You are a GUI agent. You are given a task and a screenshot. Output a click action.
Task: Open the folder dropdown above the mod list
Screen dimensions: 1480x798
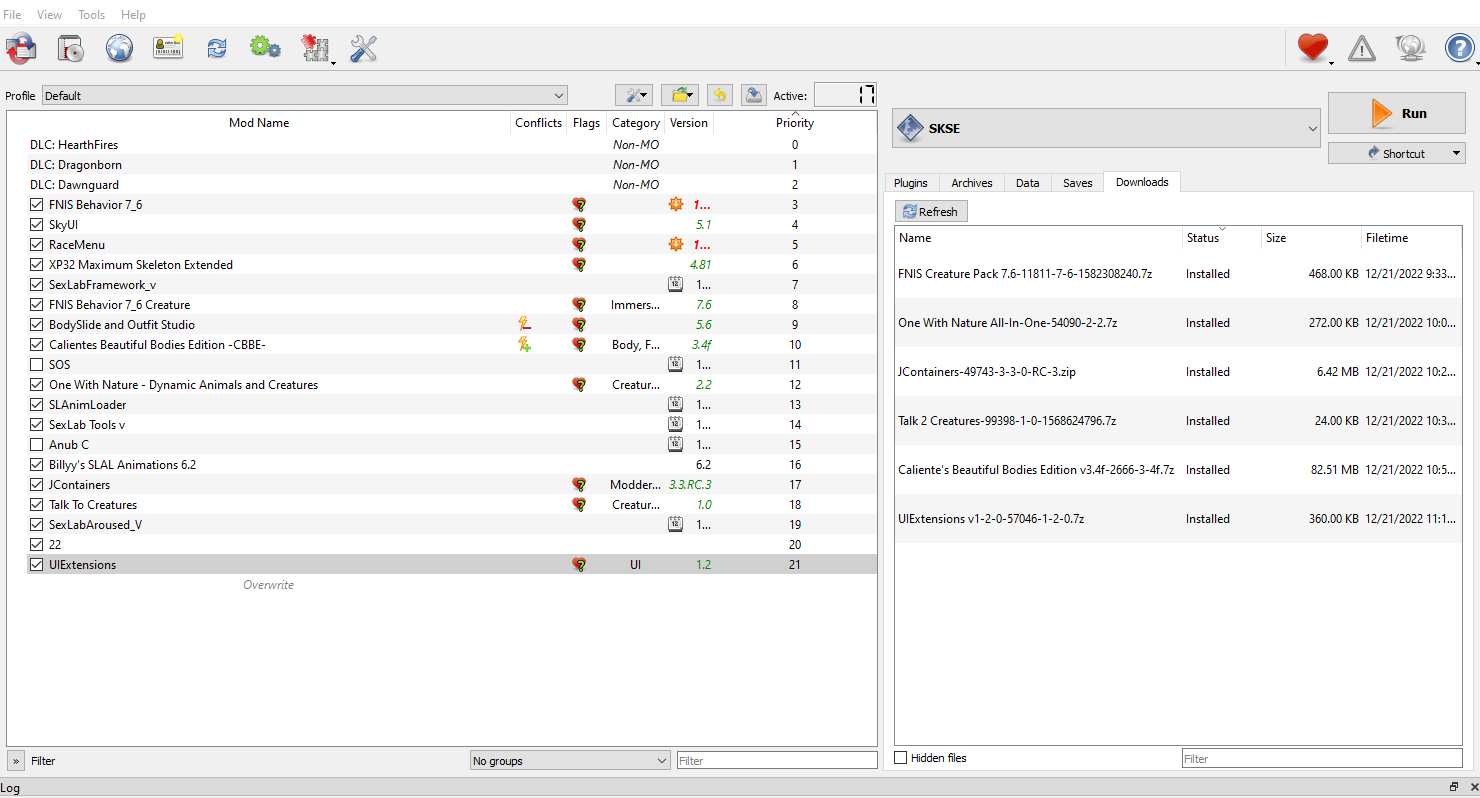[x=680, y=95]
